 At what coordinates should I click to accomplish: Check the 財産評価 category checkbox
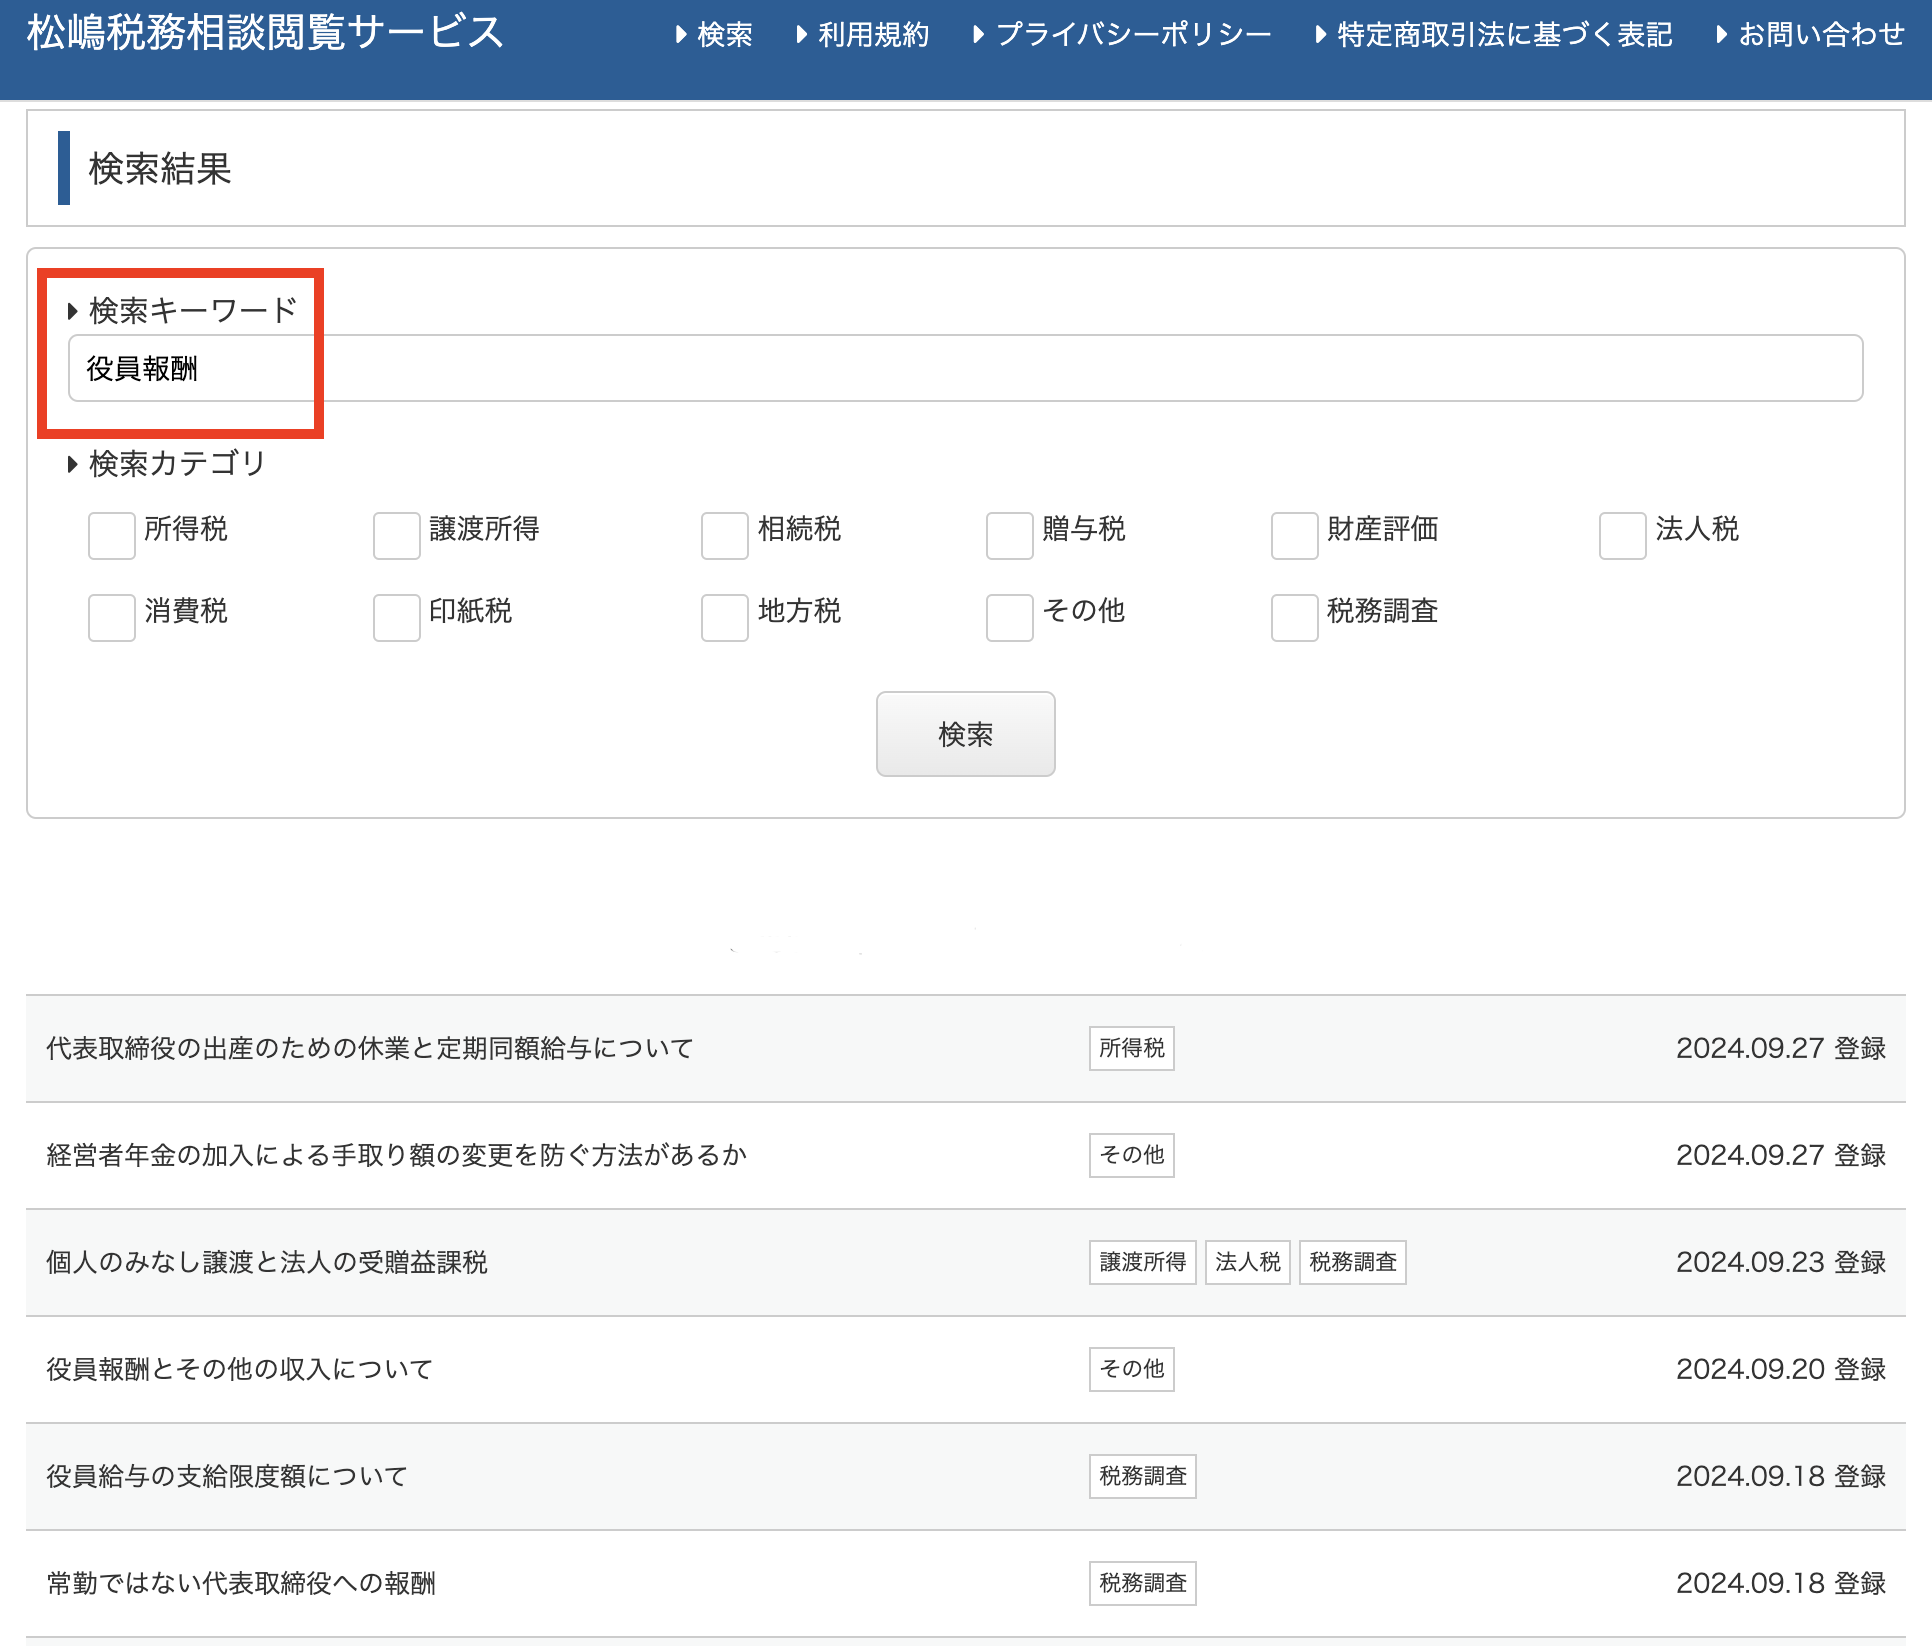[1295, 535]
